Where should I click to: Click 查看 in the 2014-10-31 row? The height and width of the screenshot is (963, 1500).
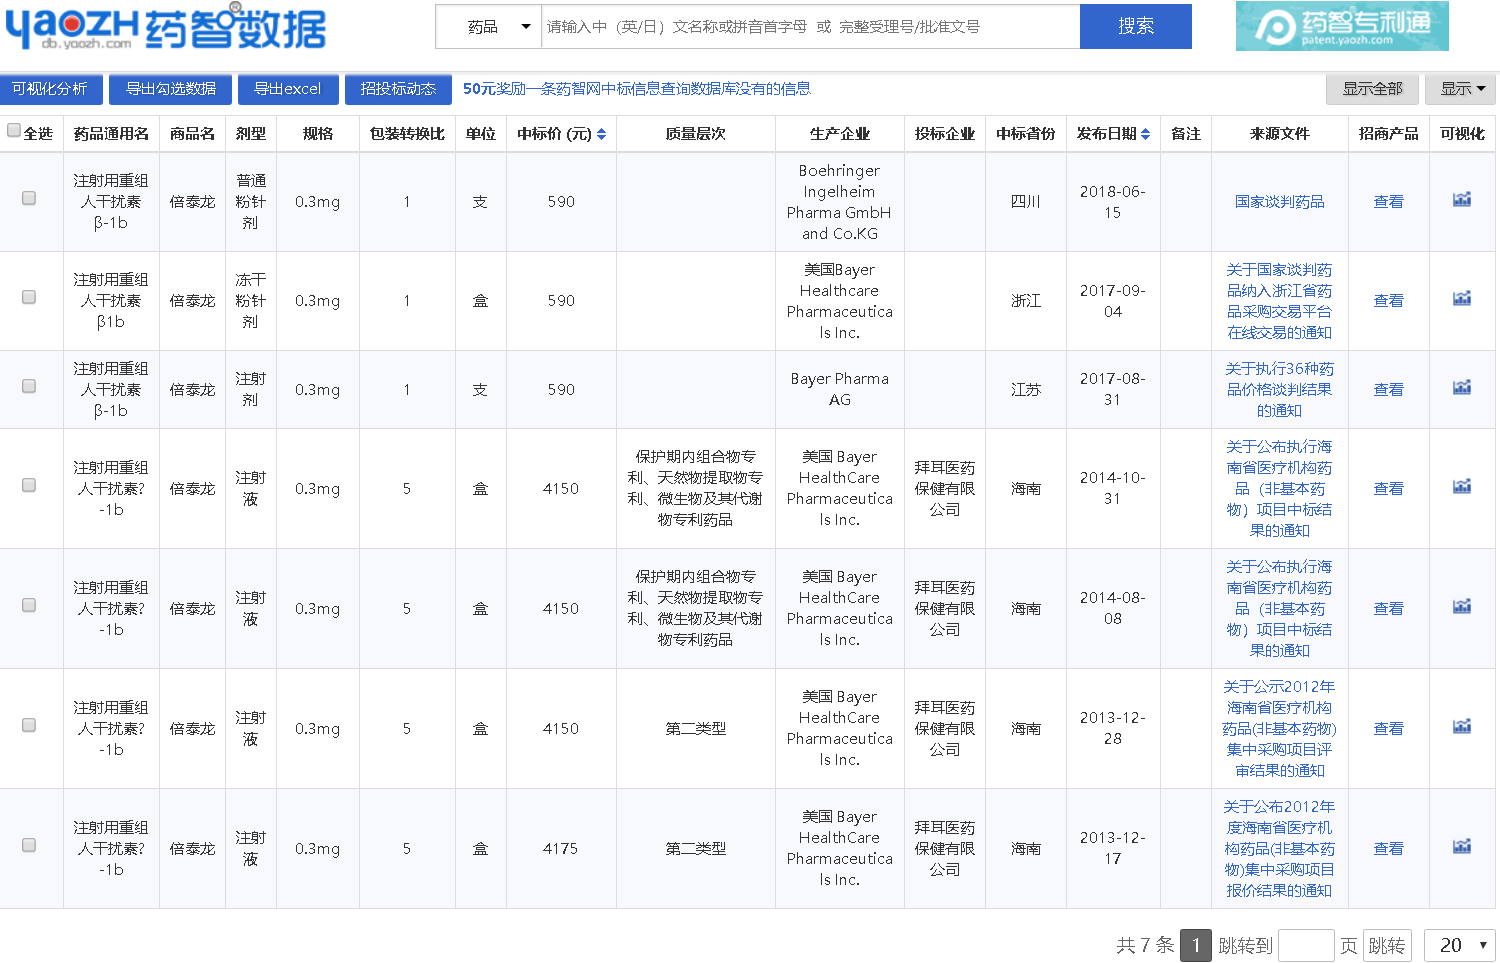click(1388, 489)
